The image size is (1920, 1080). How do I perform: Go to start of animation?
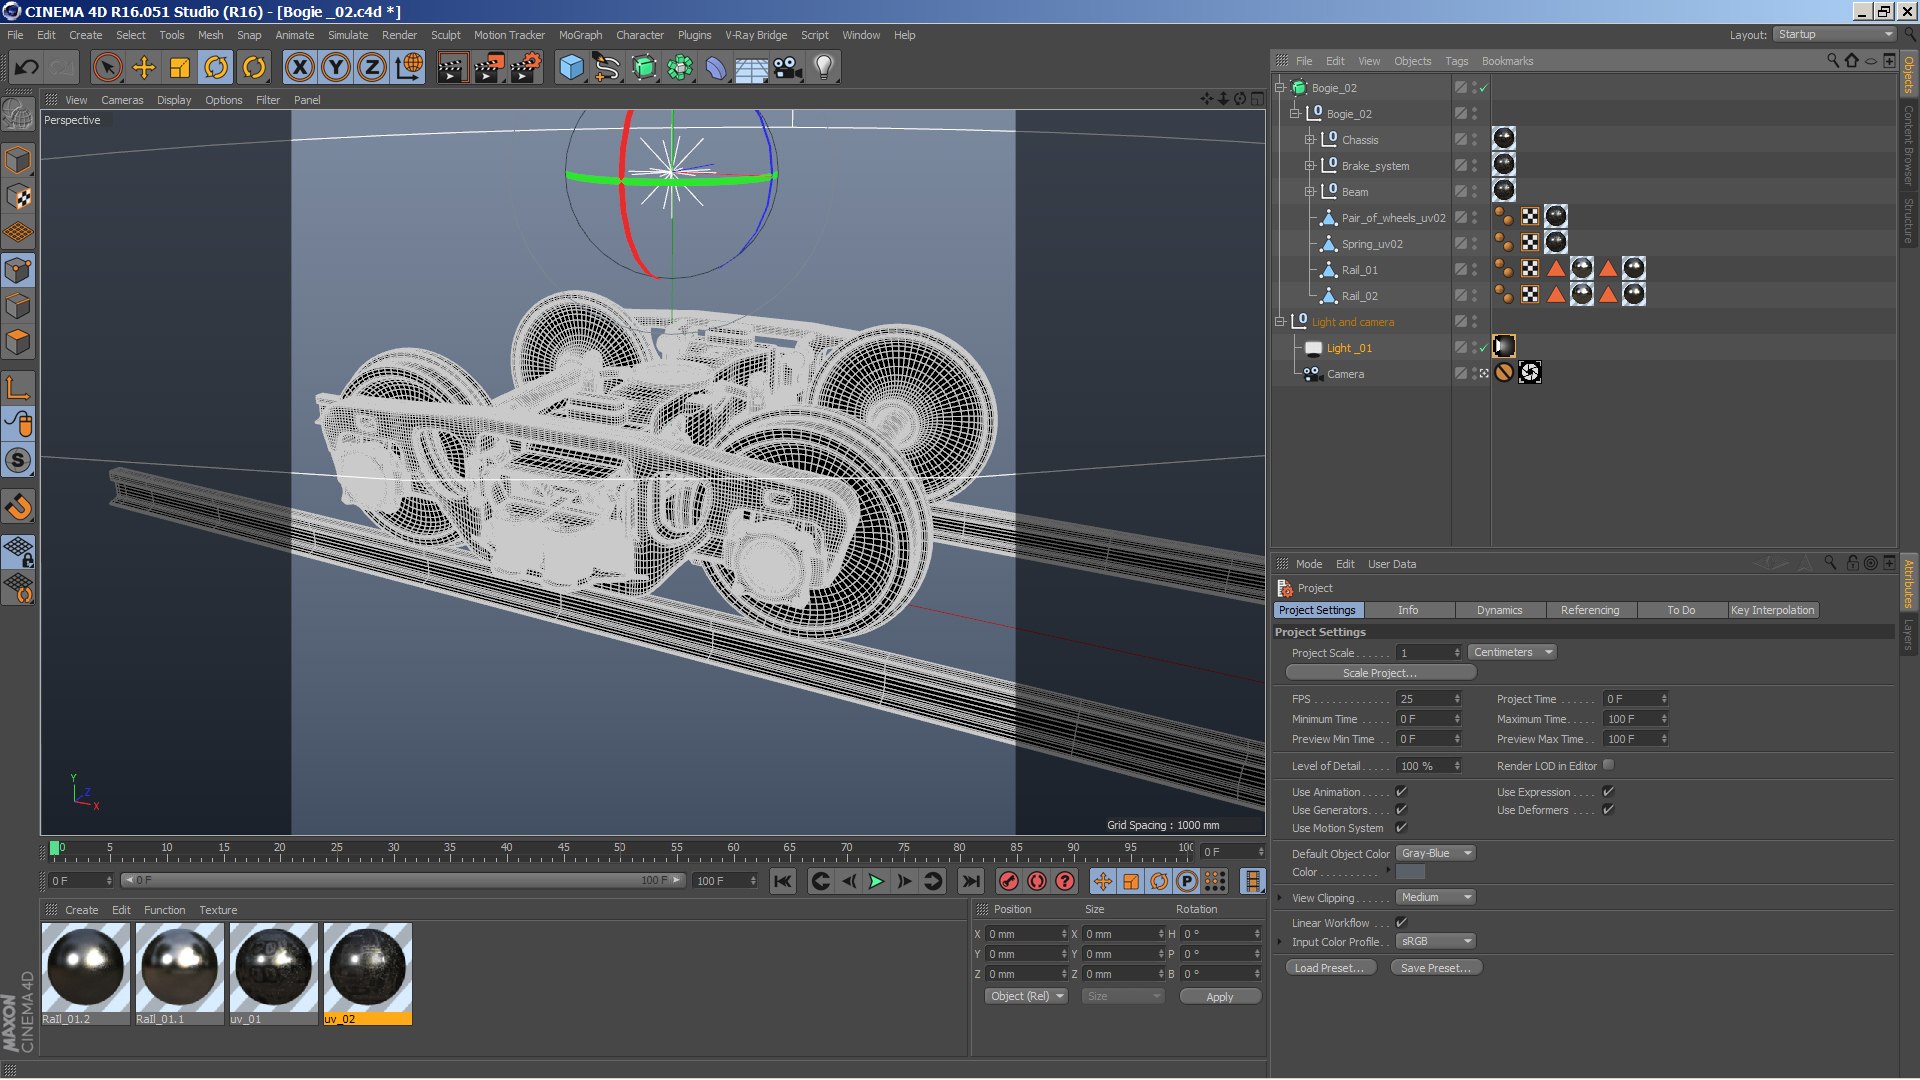(x=783, y=881)
